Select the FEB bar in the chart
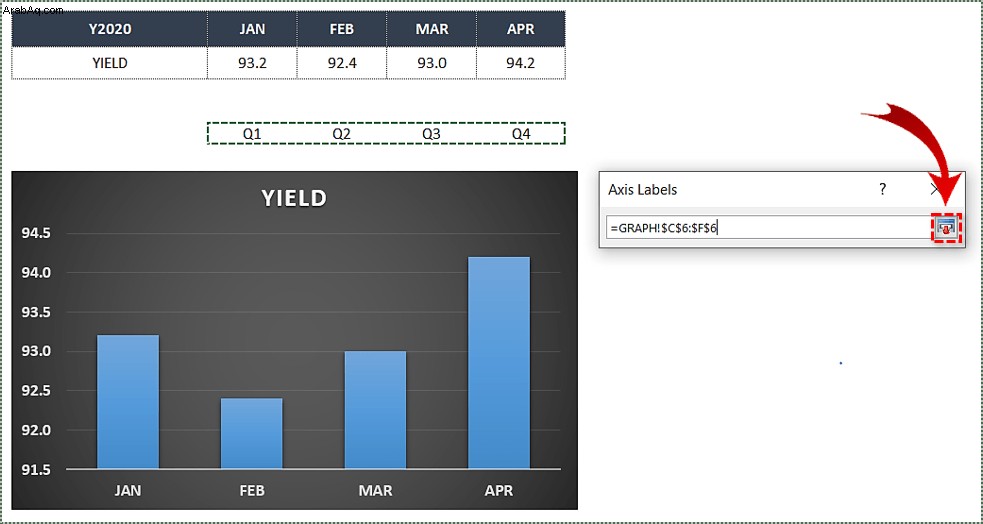This screenshot has height=524, width=983. (x=252, y=433)
